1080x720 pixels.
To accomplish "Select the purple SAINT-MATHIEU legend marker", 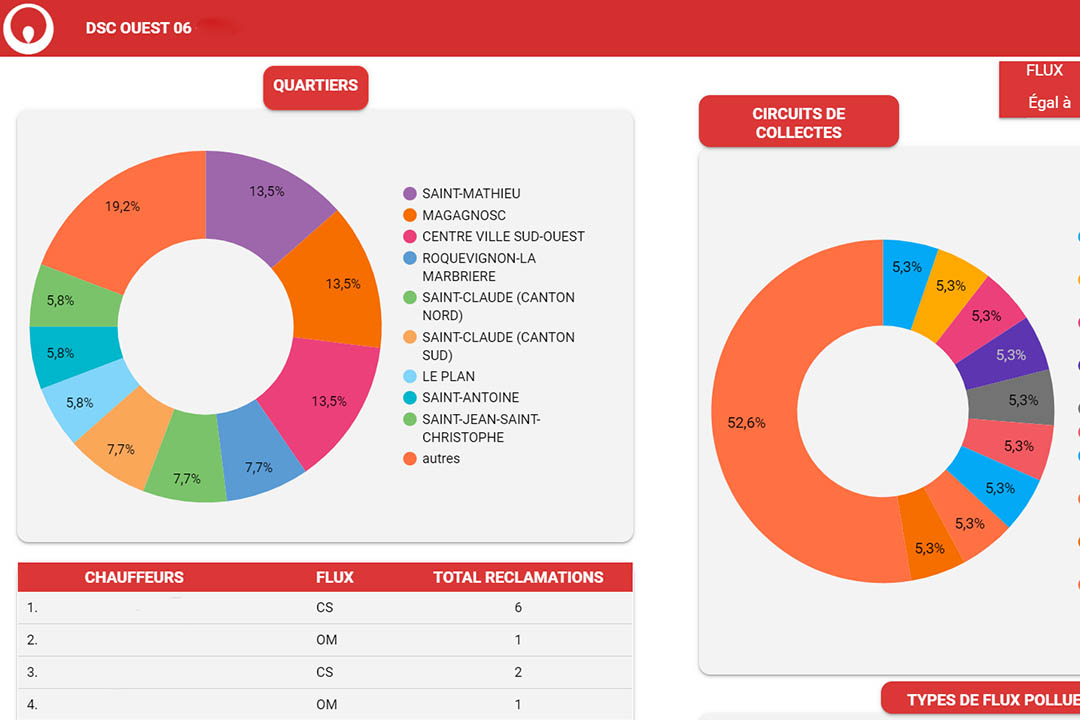I will click(x=410, y=194).
